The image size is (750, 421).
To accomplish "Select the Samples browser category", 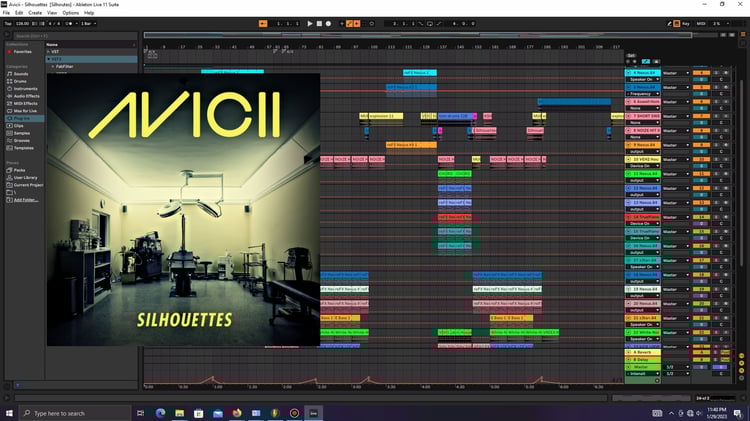I will click(22, 133).
